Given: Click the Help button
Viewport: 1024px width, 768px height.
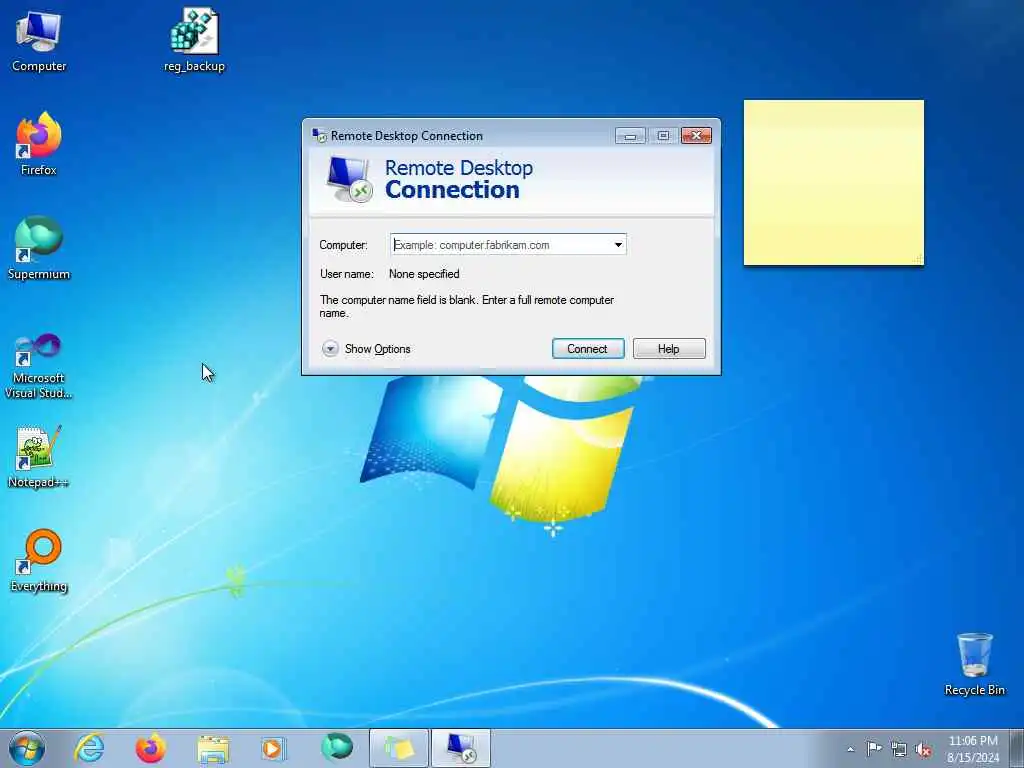Looking at the screenshot, I should 669,349.
